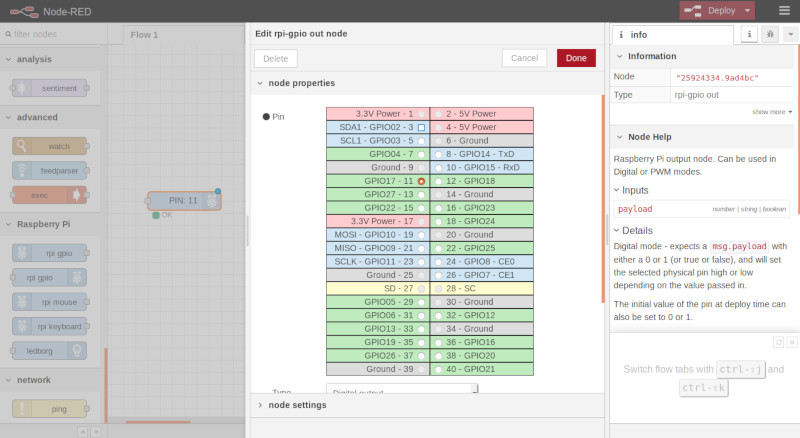Select pin GPIO04 - 7 radio button
The height and width of the screenshot is (438, 800).
421,154
